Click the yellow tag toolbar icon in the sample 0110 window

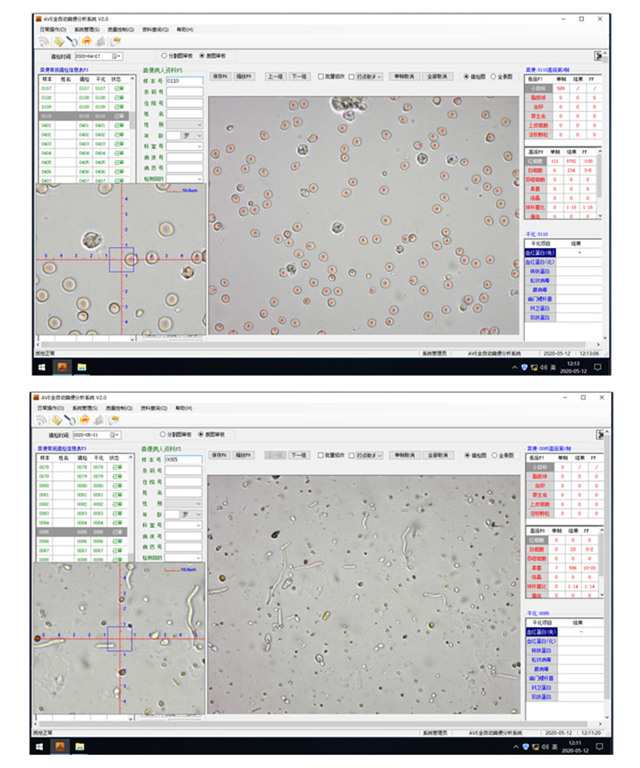pos(59,42)
